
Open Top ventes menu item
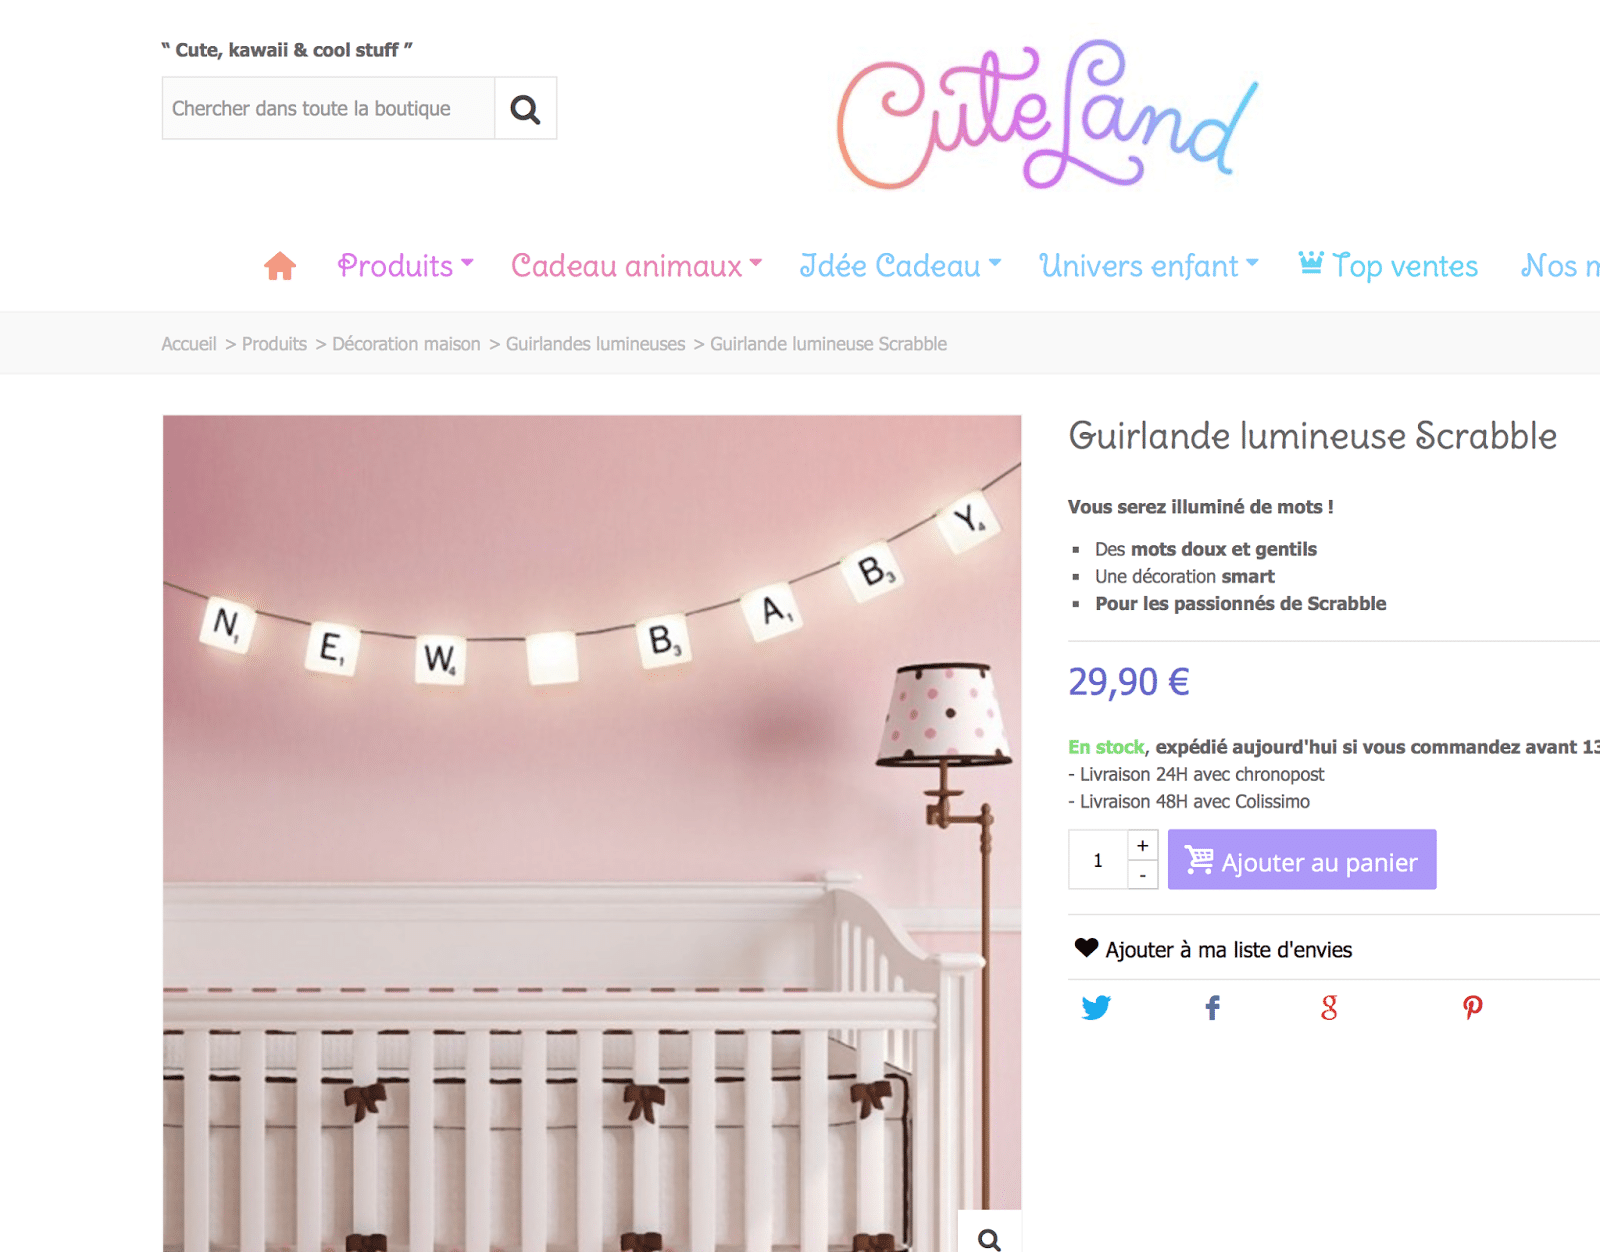(x=1388, y=265)
